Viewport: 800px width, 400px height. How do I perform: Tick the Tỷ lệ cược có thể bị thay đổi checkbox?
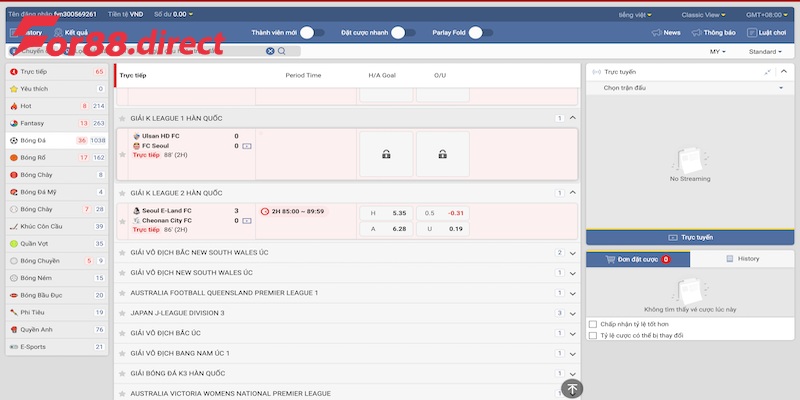click(x=593, y=336)
